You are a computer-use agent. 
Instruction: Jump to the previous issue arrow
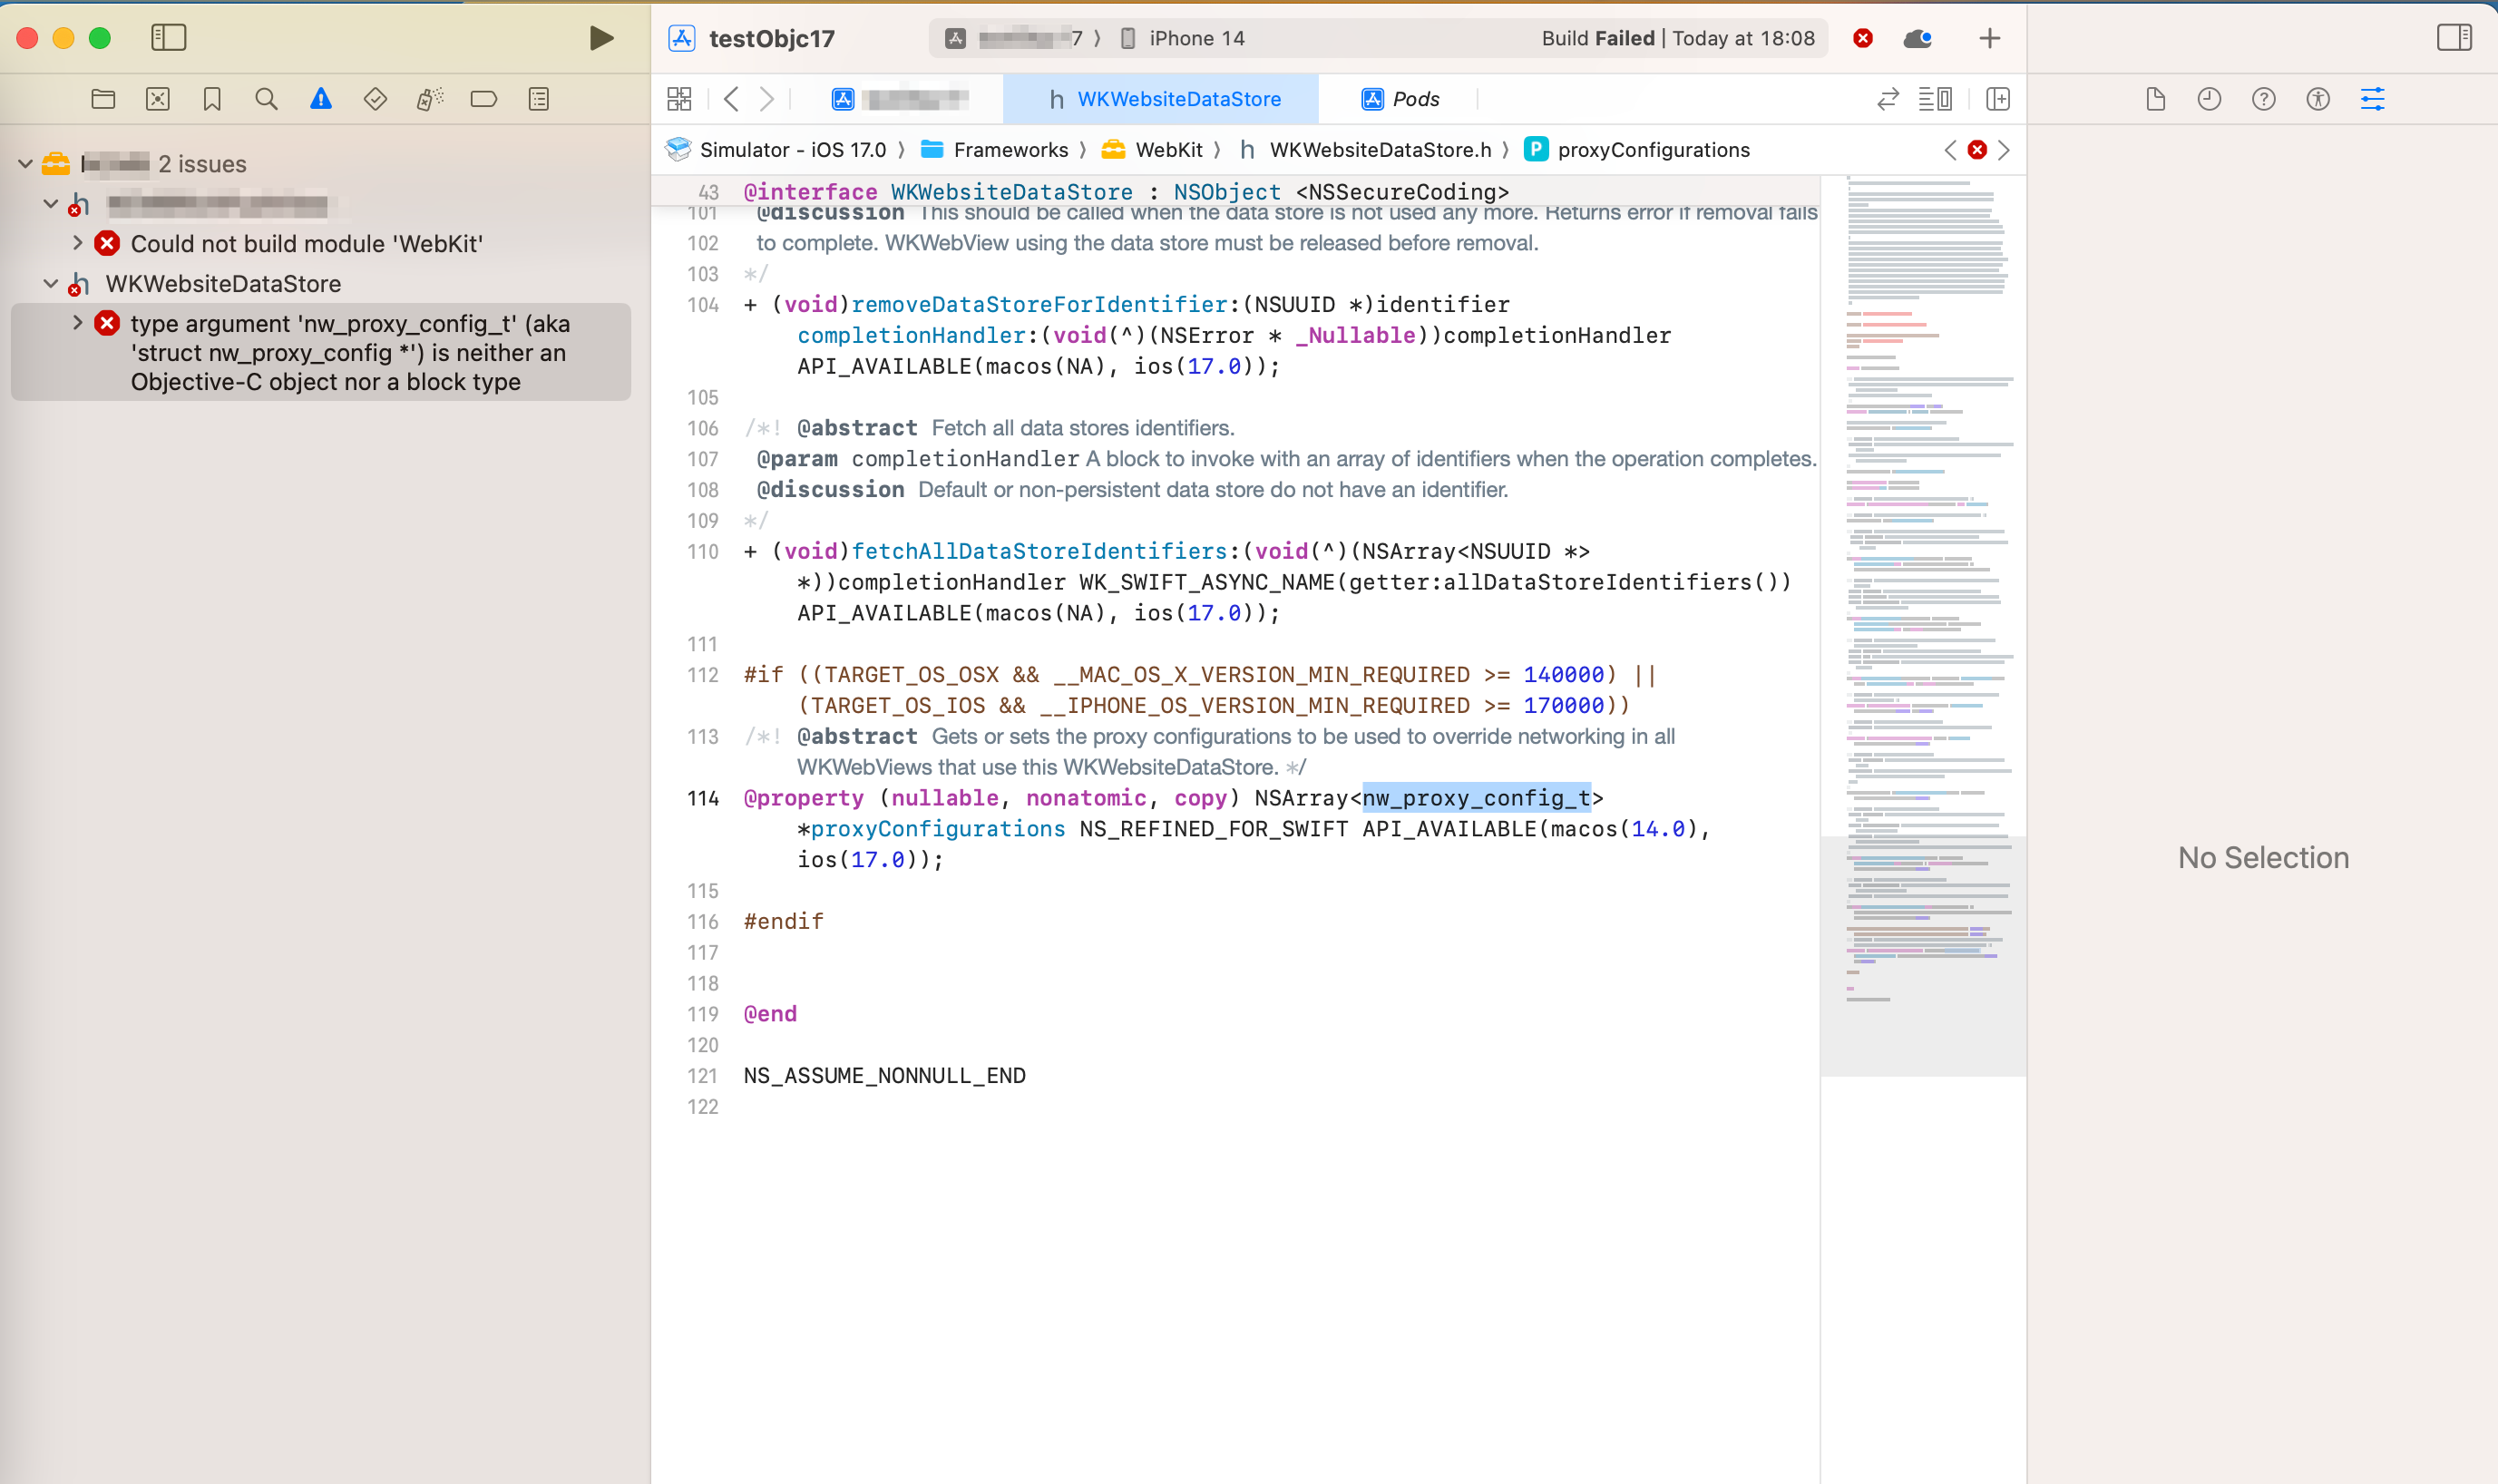pyautogui.click(x=1950, y=150)
